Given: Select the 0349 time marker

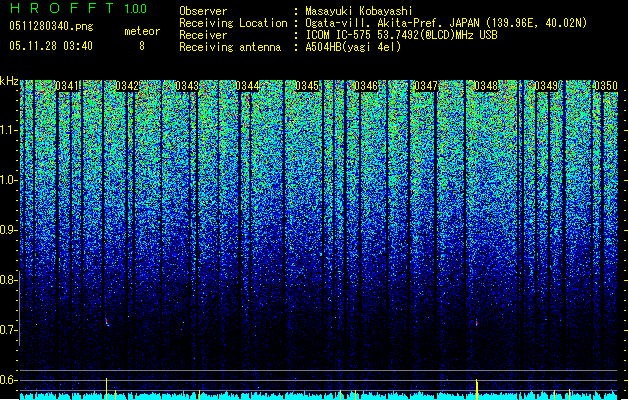Looking at the screenshot, I should [x=546, y=86].
